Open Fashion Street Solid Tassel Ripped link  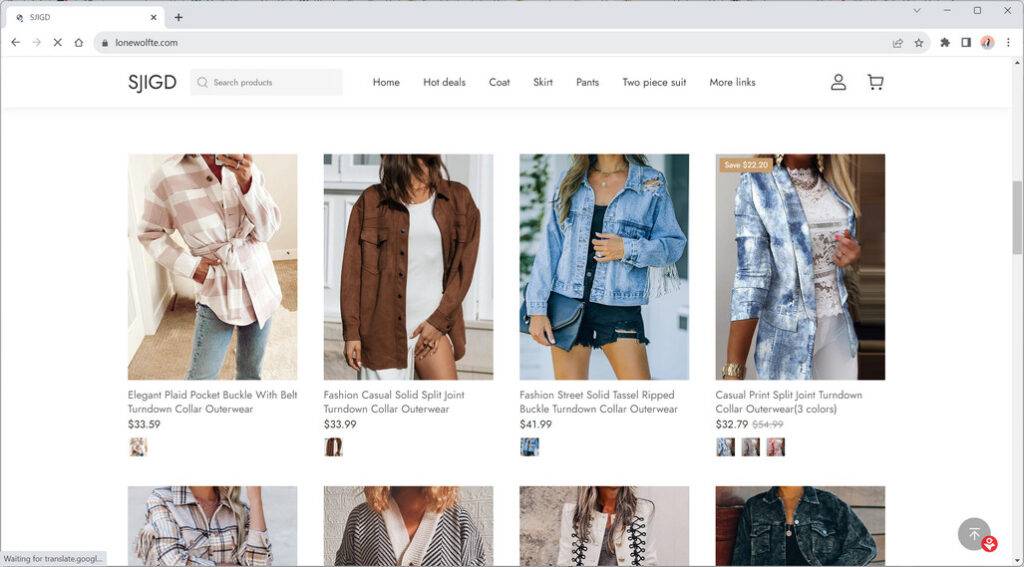[598, 402]
